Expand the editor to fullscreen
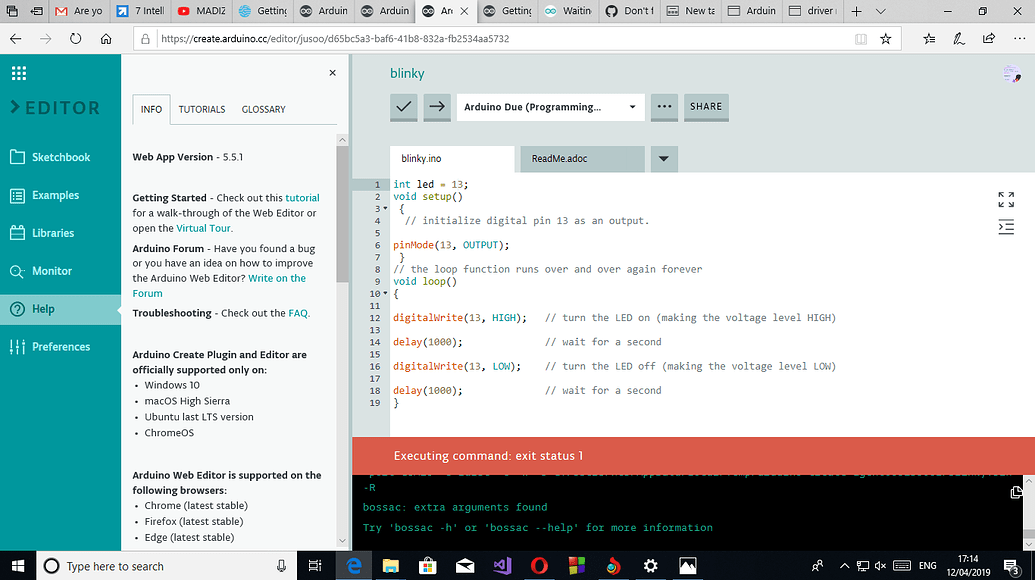1035x580 pixels. 1004,199
